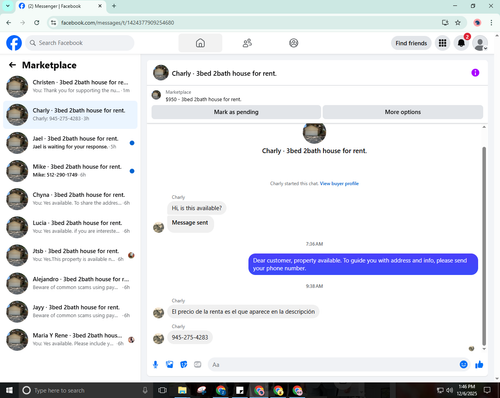Open Christen's conversation
This screenshot has height=398, width=500.
point(70,86)
